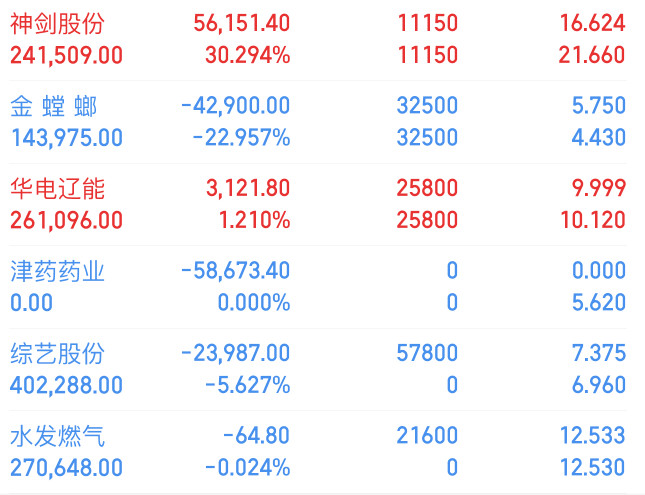The width and height of the screenshot is (645, 495).
Task: Click the 270,648.00 market value
Action: pyautogui.click(x=67, y=469)
